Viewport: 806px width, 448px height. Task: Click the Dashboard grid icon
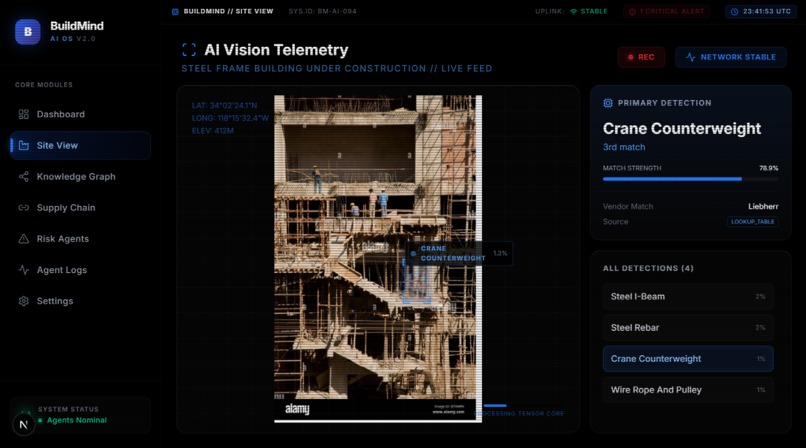[x=24, y=114]
